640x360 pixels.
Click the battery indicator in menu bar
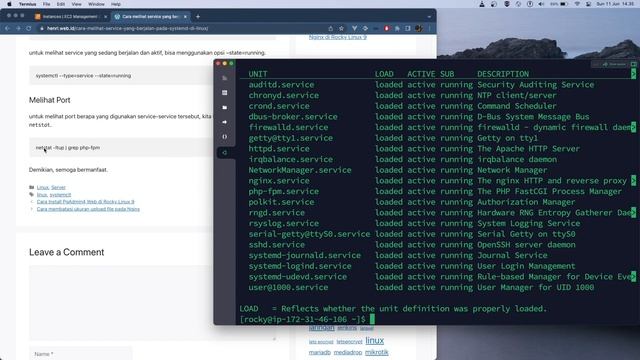coord(559,4)
